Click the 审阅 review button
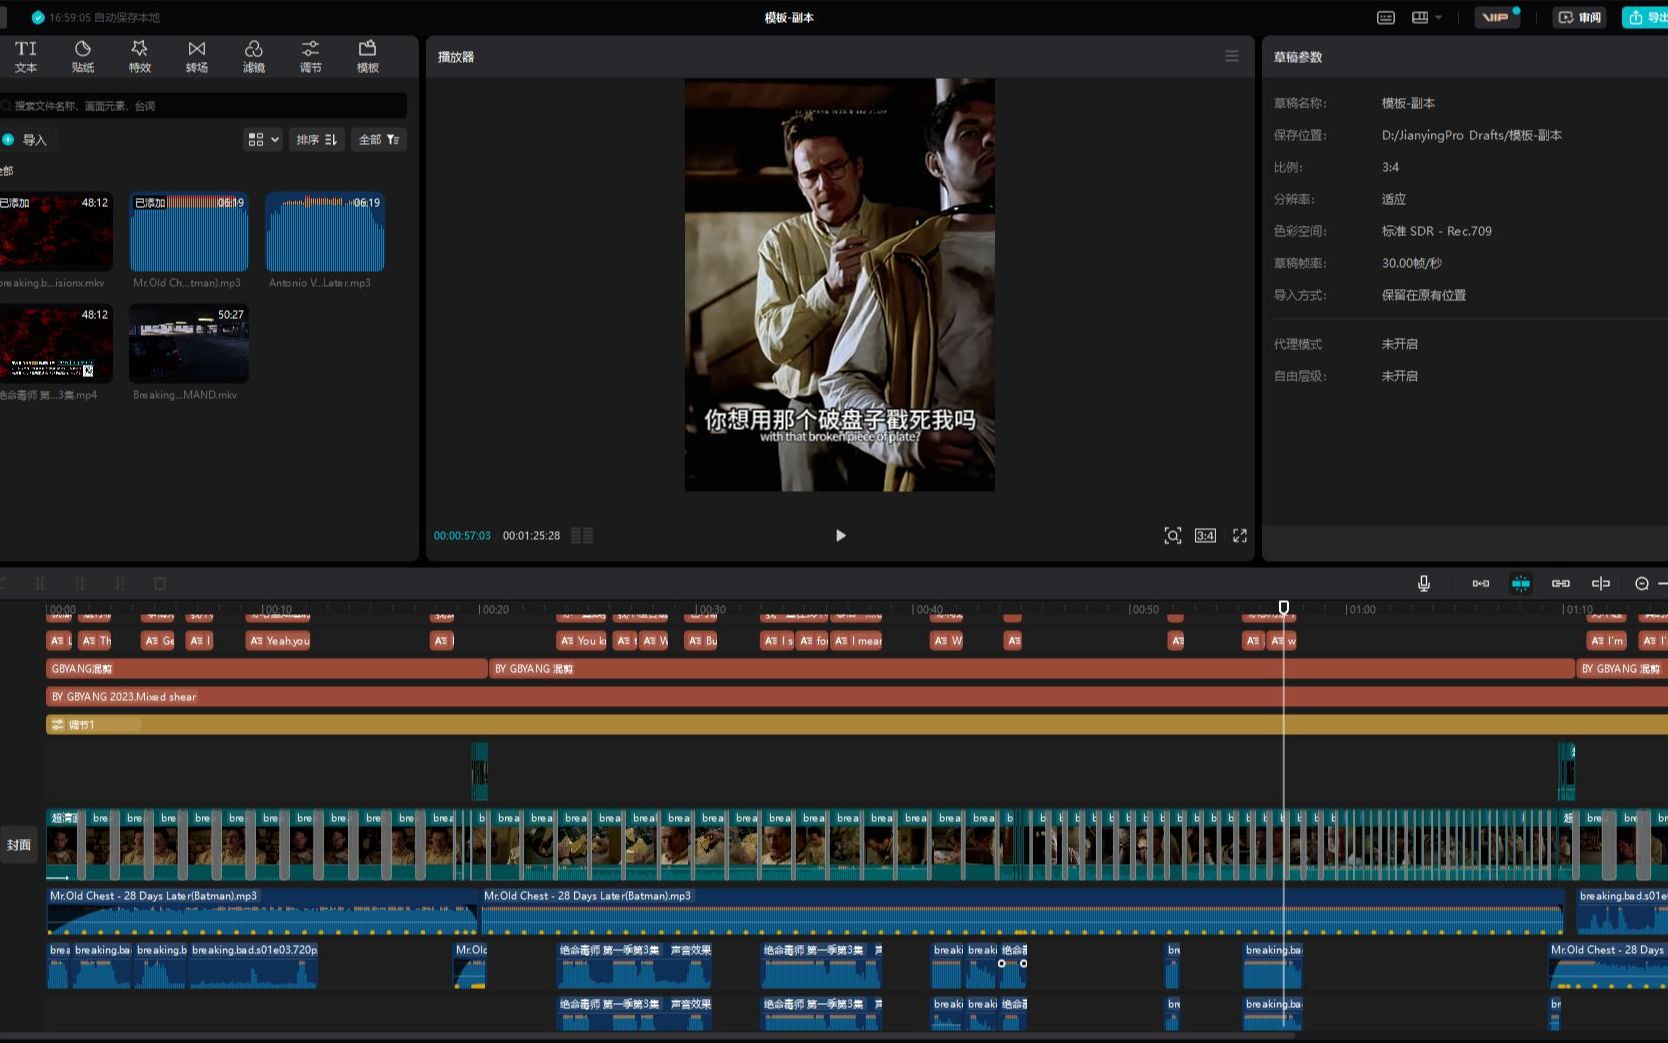The width and height of the screenshot is (1668, 1043). click(x=1580, y=18)
